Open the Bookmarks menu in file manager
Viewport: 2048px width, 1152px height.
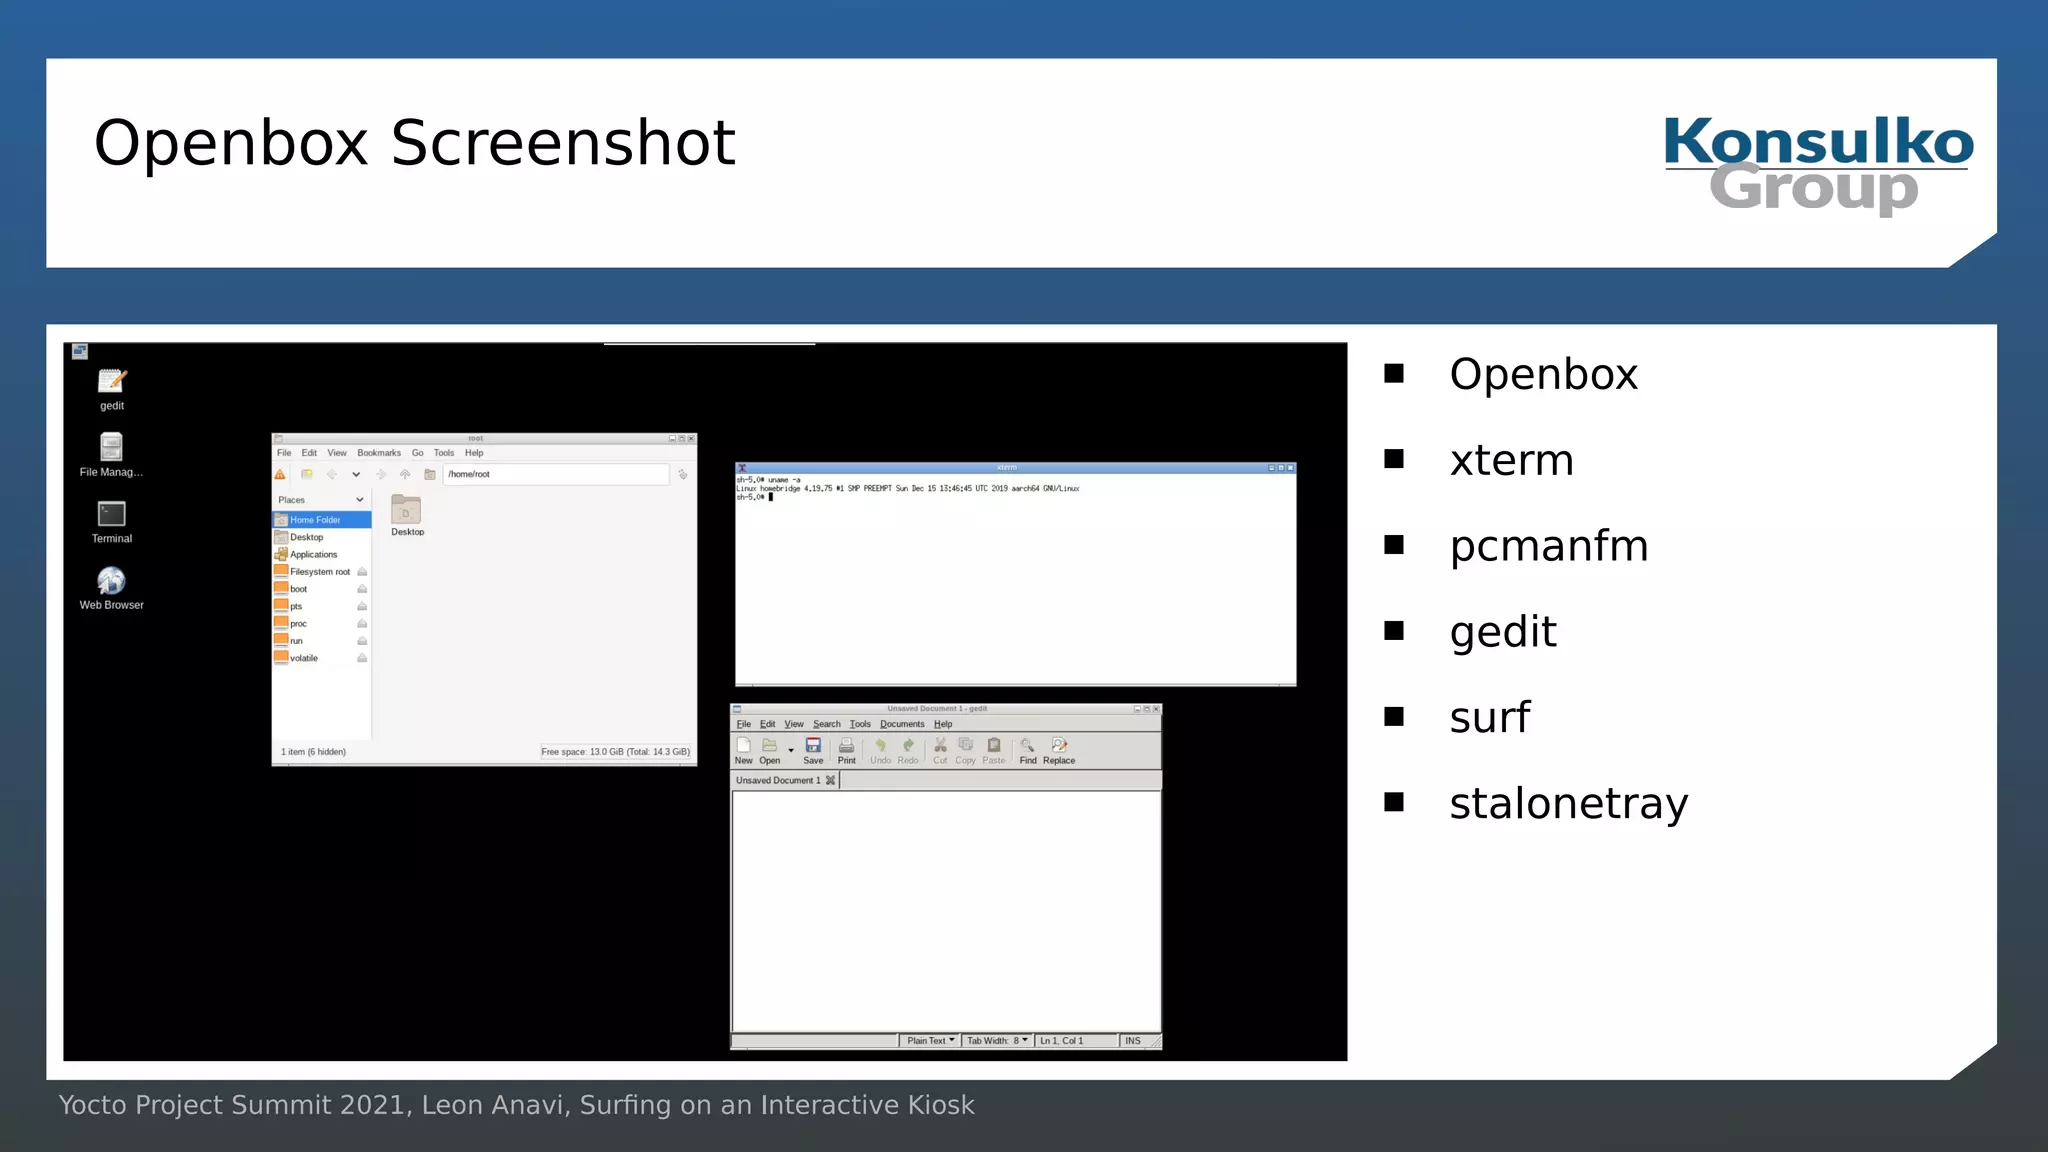point(378,453)
